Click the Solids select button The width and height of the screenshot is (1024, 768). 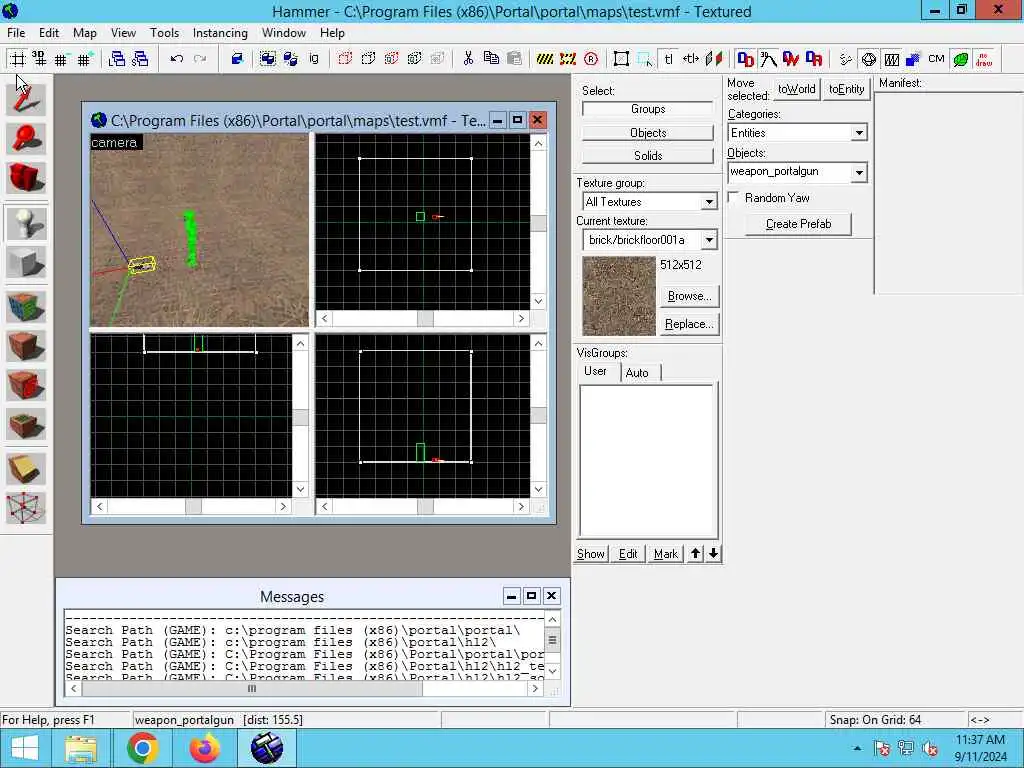[x=648, y=155]
